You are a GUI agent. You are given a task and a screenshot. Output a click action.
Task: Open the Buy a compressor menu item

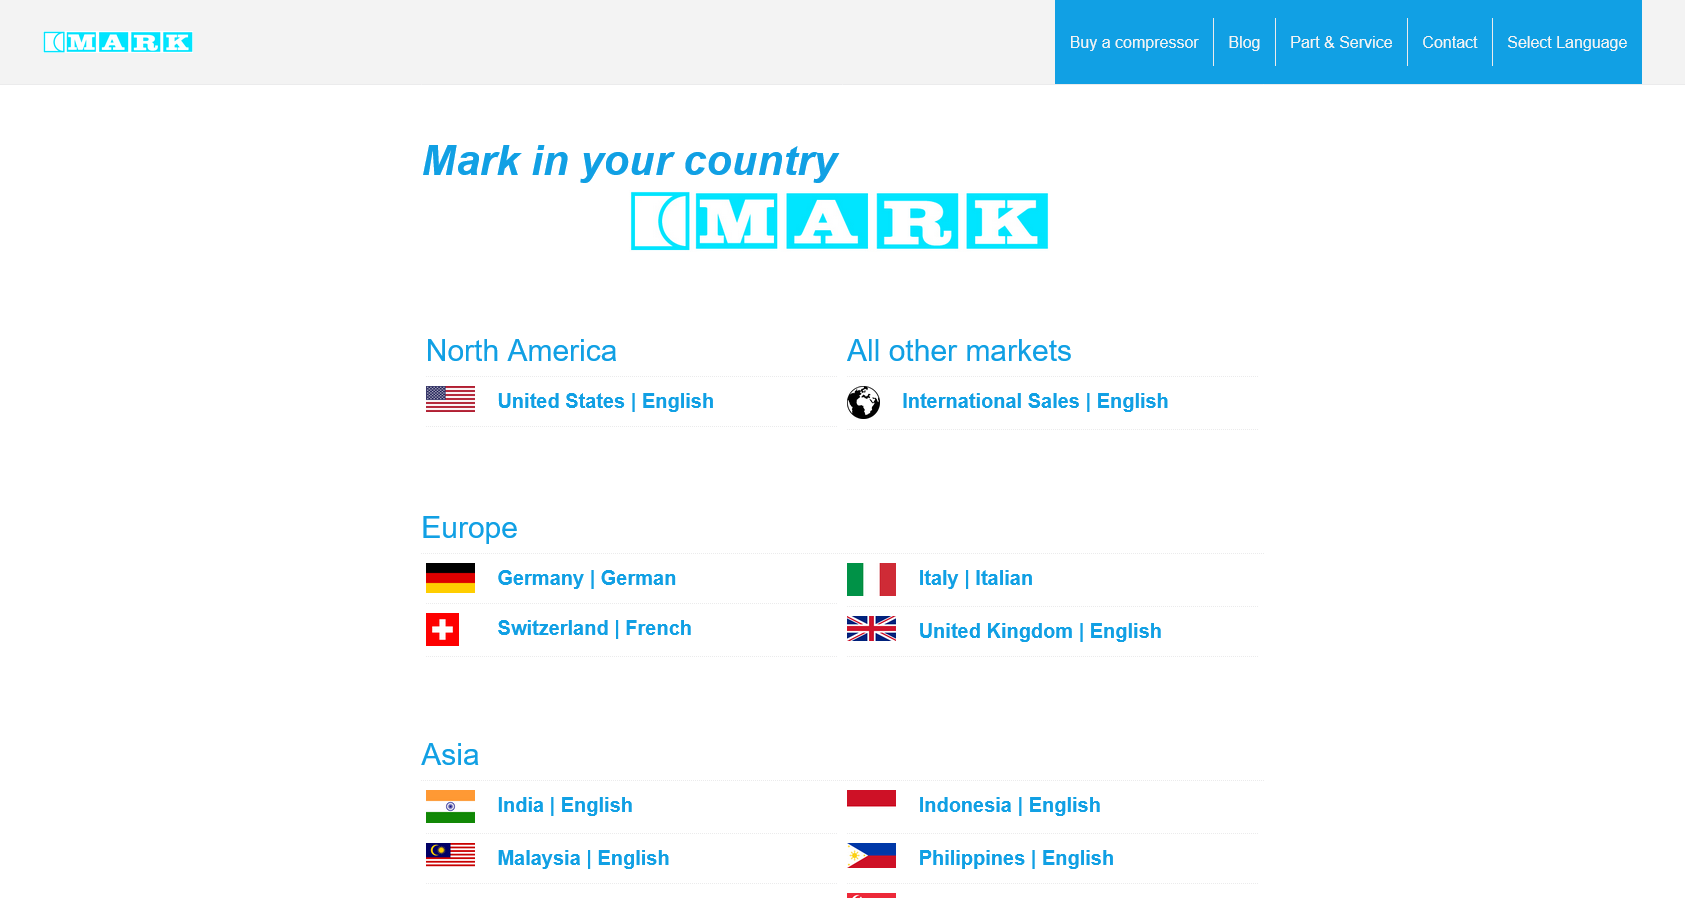(x=1134, y=42)
